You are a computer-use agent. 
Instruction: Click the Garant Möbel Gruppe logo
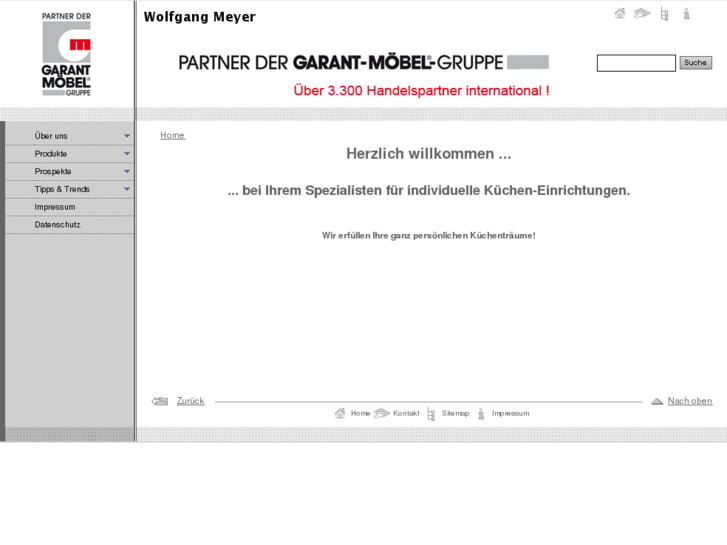click(x=66, y=54)
